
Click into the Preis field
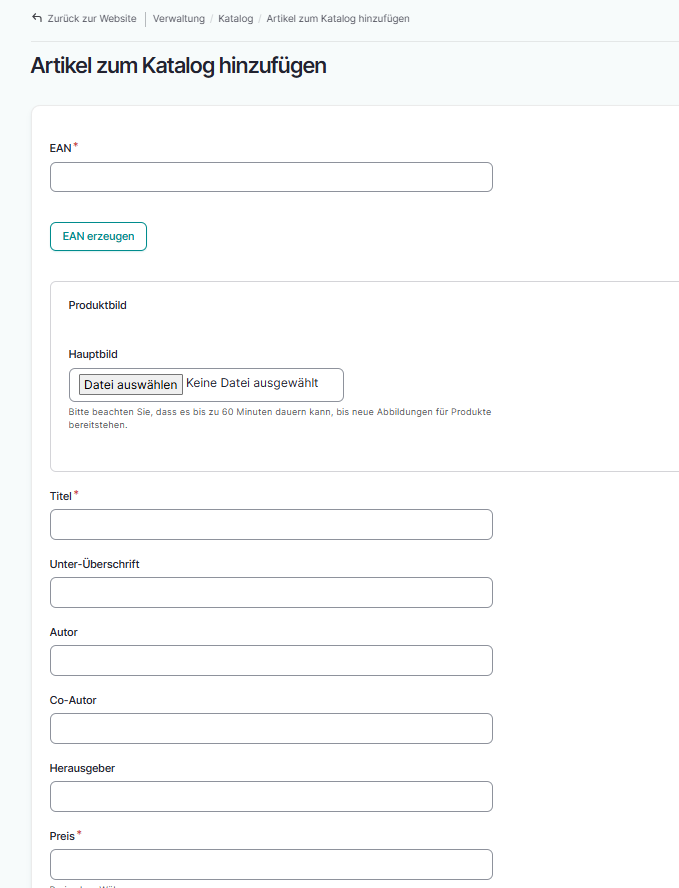[271, 864]
